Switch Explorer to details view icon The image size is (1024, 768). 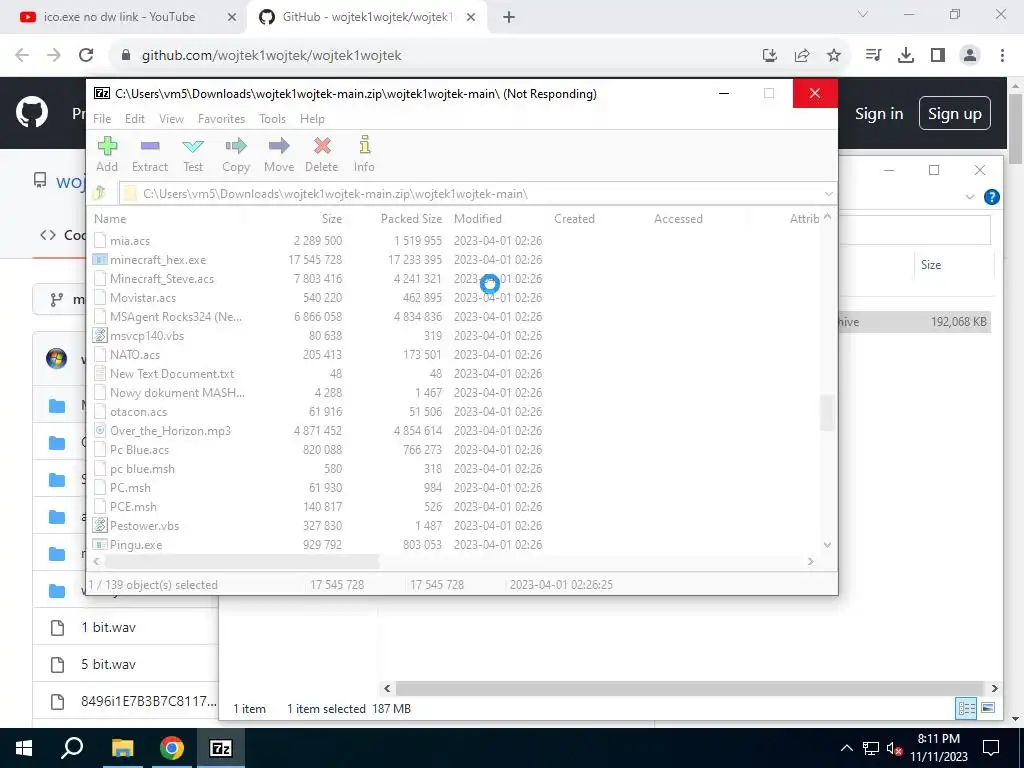(967, 708)
